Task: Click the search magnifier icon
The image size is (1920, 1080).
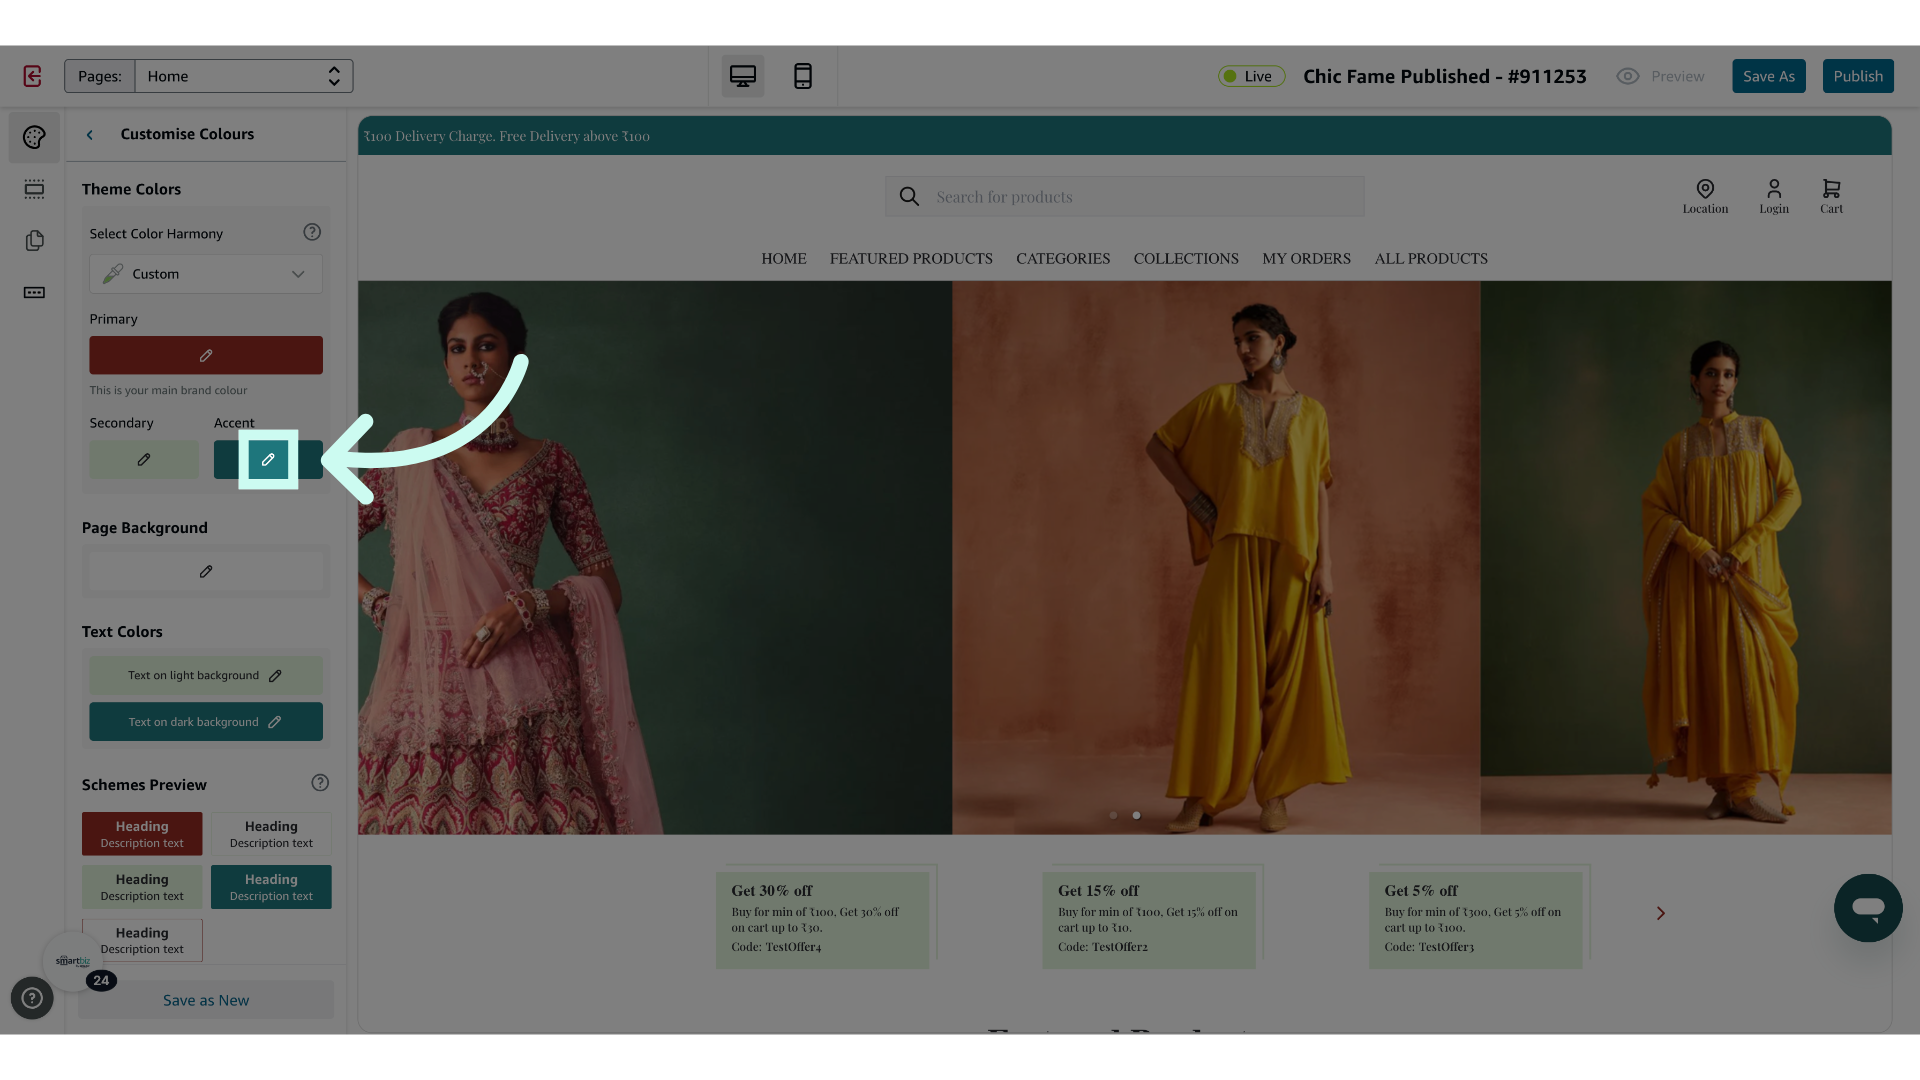Action: click(x=909, y=197)
